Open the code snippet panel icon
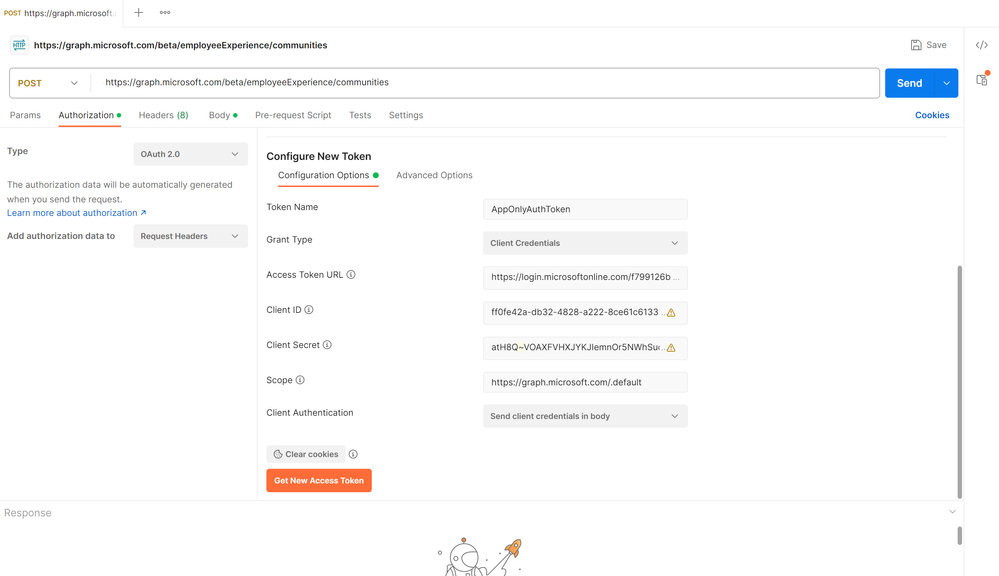This screenshot has width=999, height=576. point(982,45)
